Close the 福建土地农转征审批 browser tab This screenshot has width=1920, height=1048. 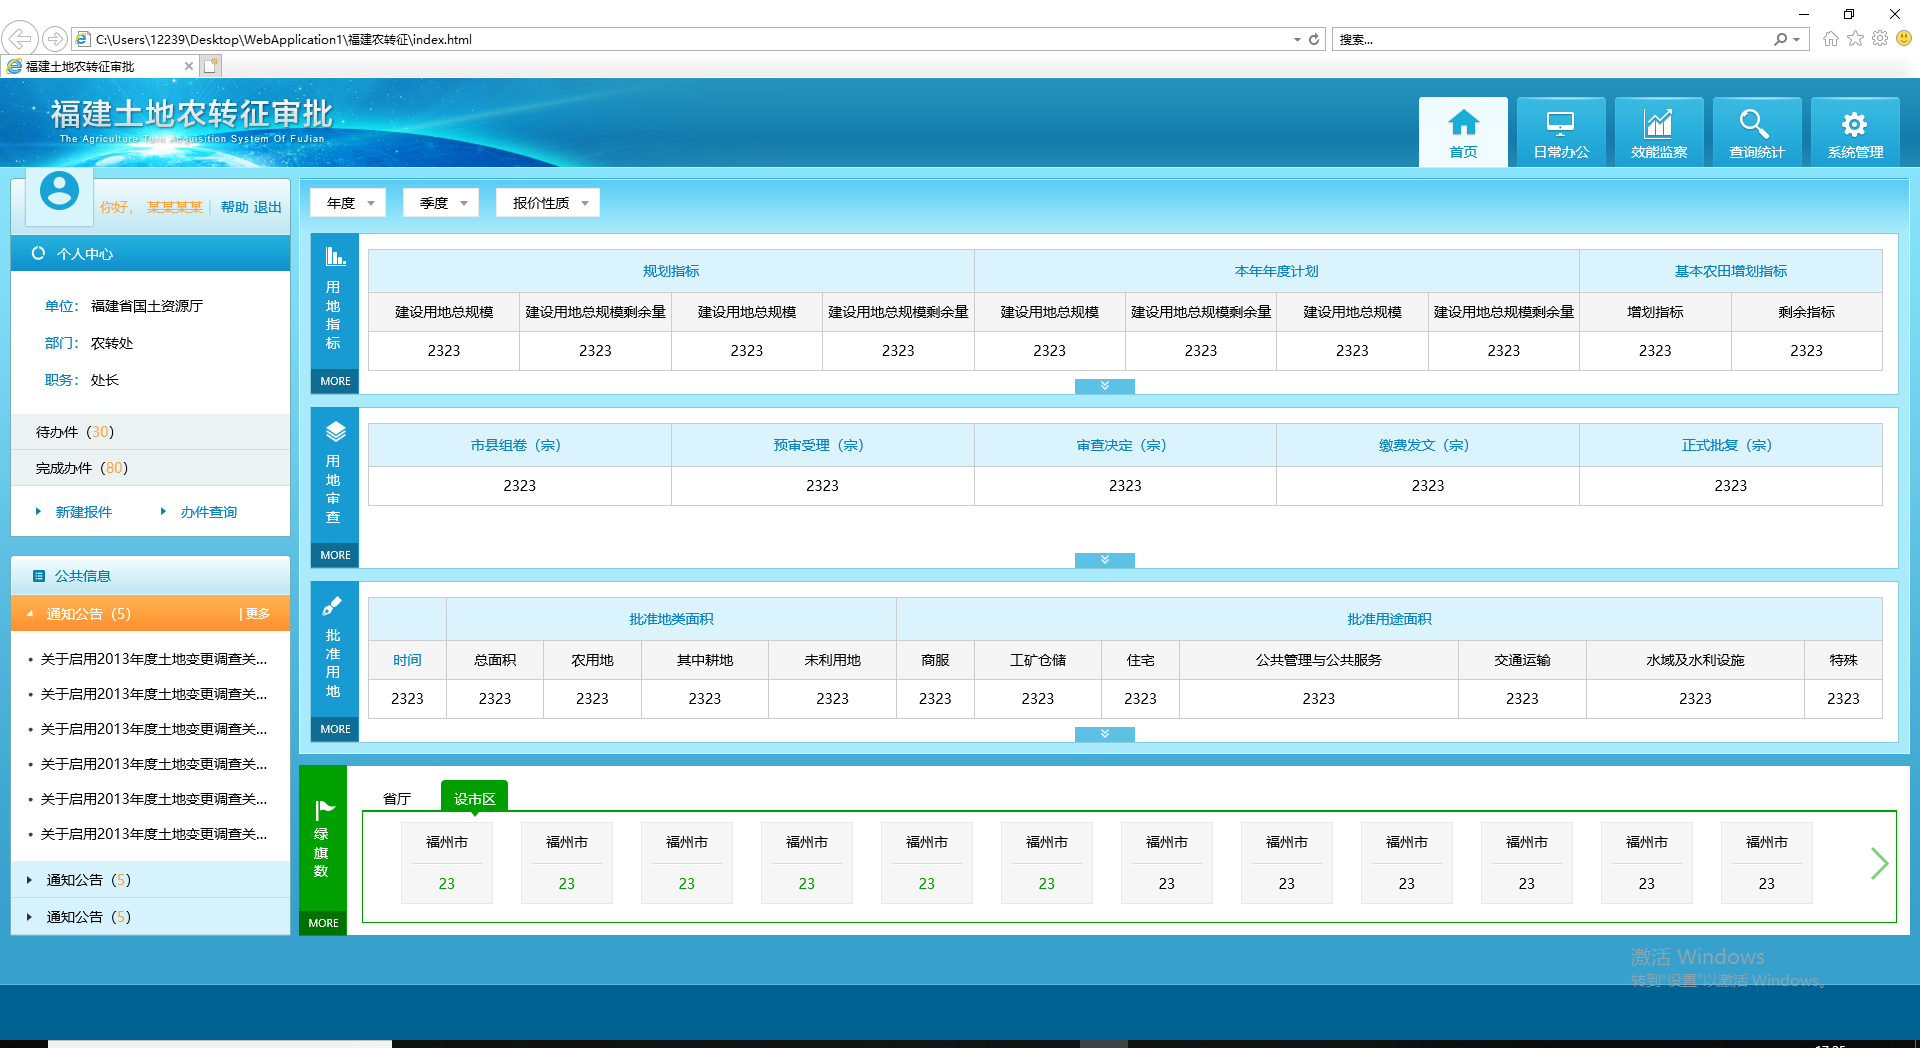188,66
